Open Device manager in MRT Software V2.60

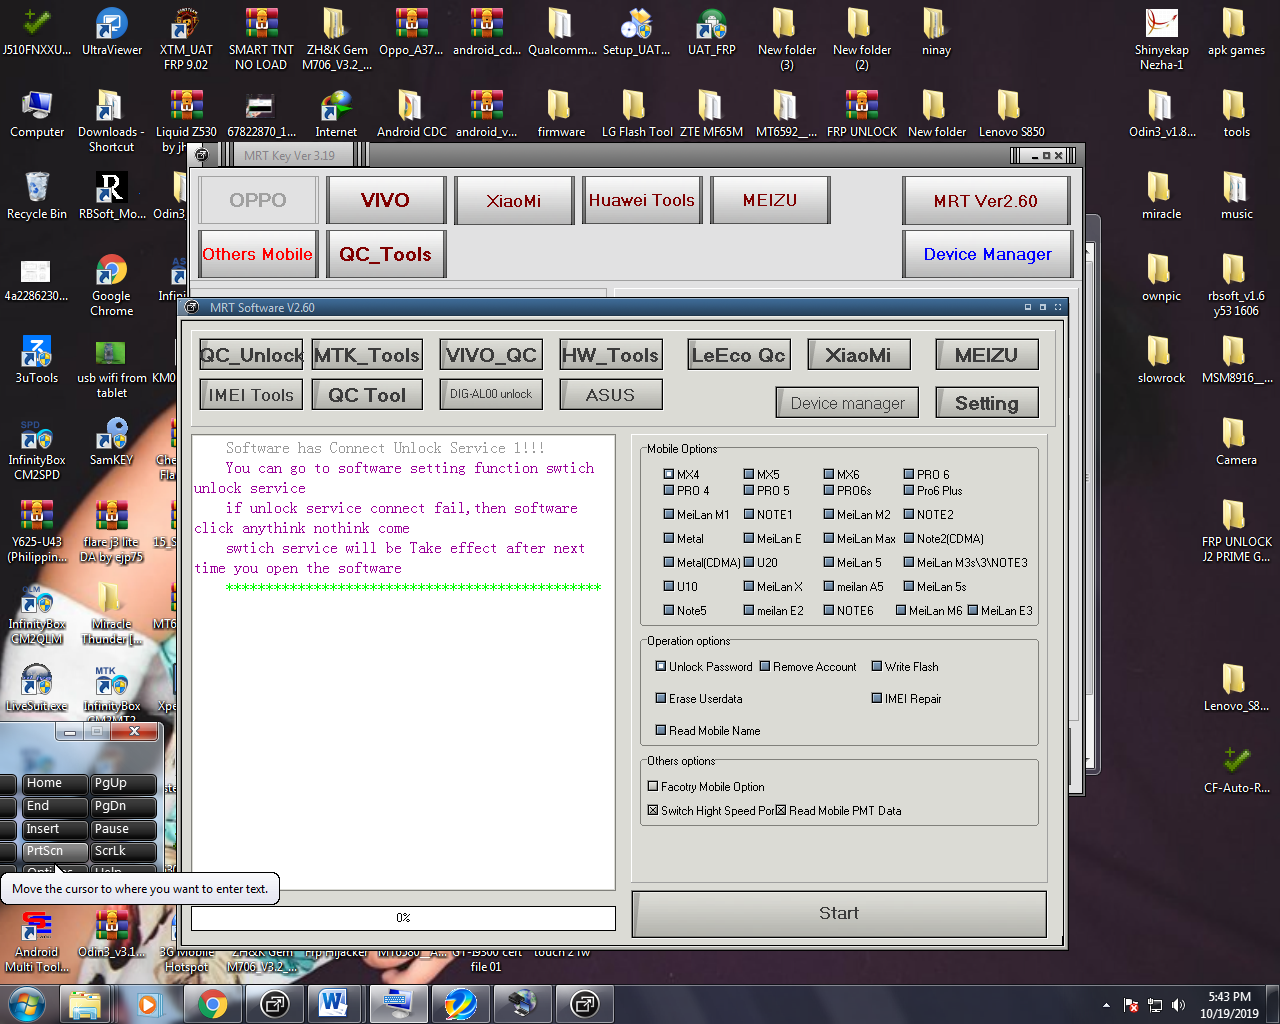coord(847,403)
